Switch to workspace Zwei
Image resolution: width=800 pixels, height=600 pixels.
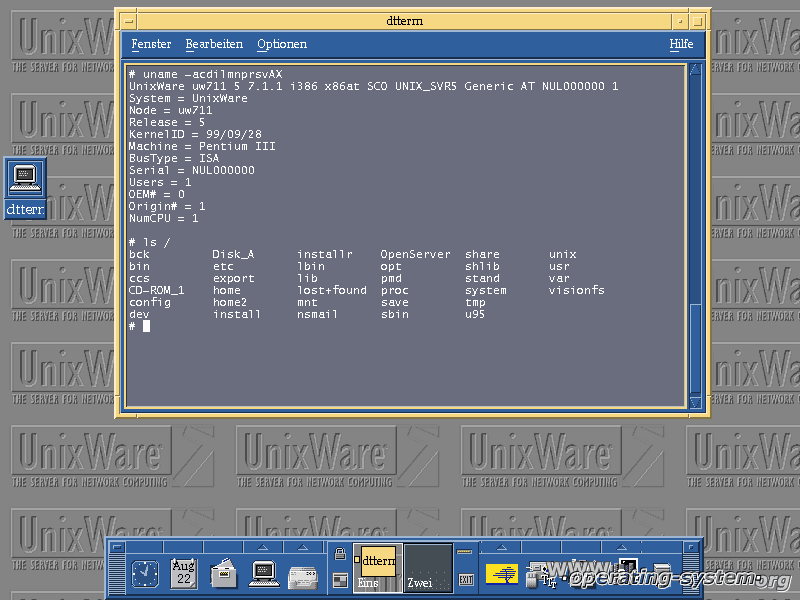pos(428,568)
